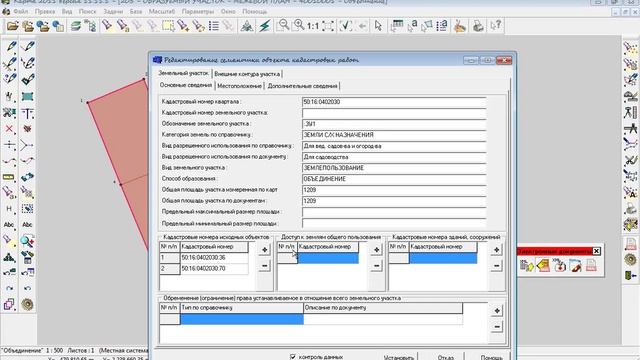The image size is (640, 360).
Task: Click the empty land parcel cadastral number field
Action: coord(394,113)
